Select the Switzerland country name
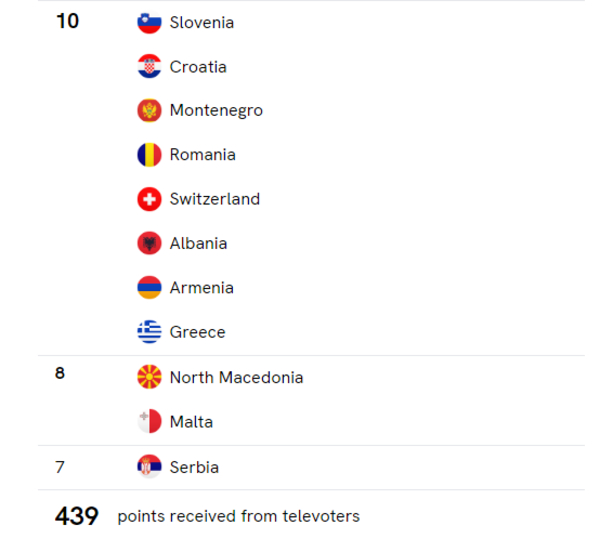Image resolution: width=600 pixels, height=552 pixels. tap(214, 199)
